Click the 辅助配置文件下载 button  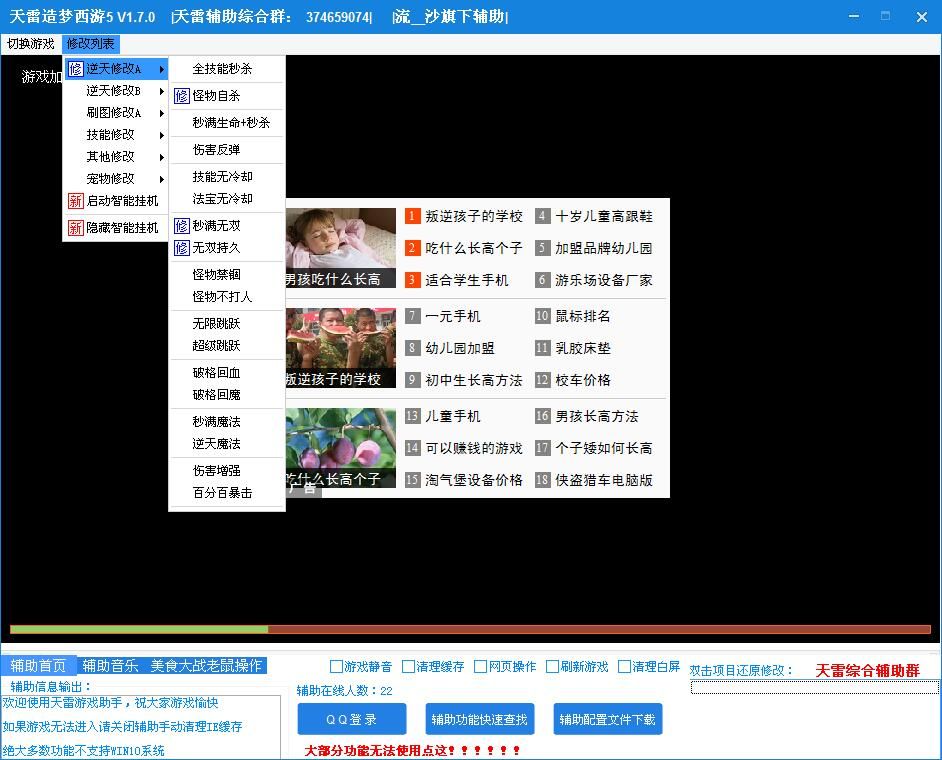tap(608, 719)
